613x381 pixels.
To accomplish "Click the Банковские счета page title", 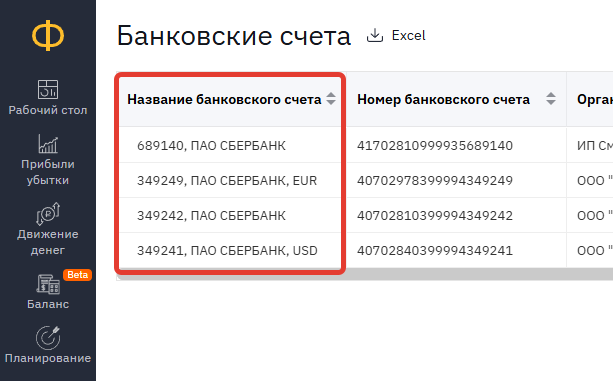I will click(234, 36).
